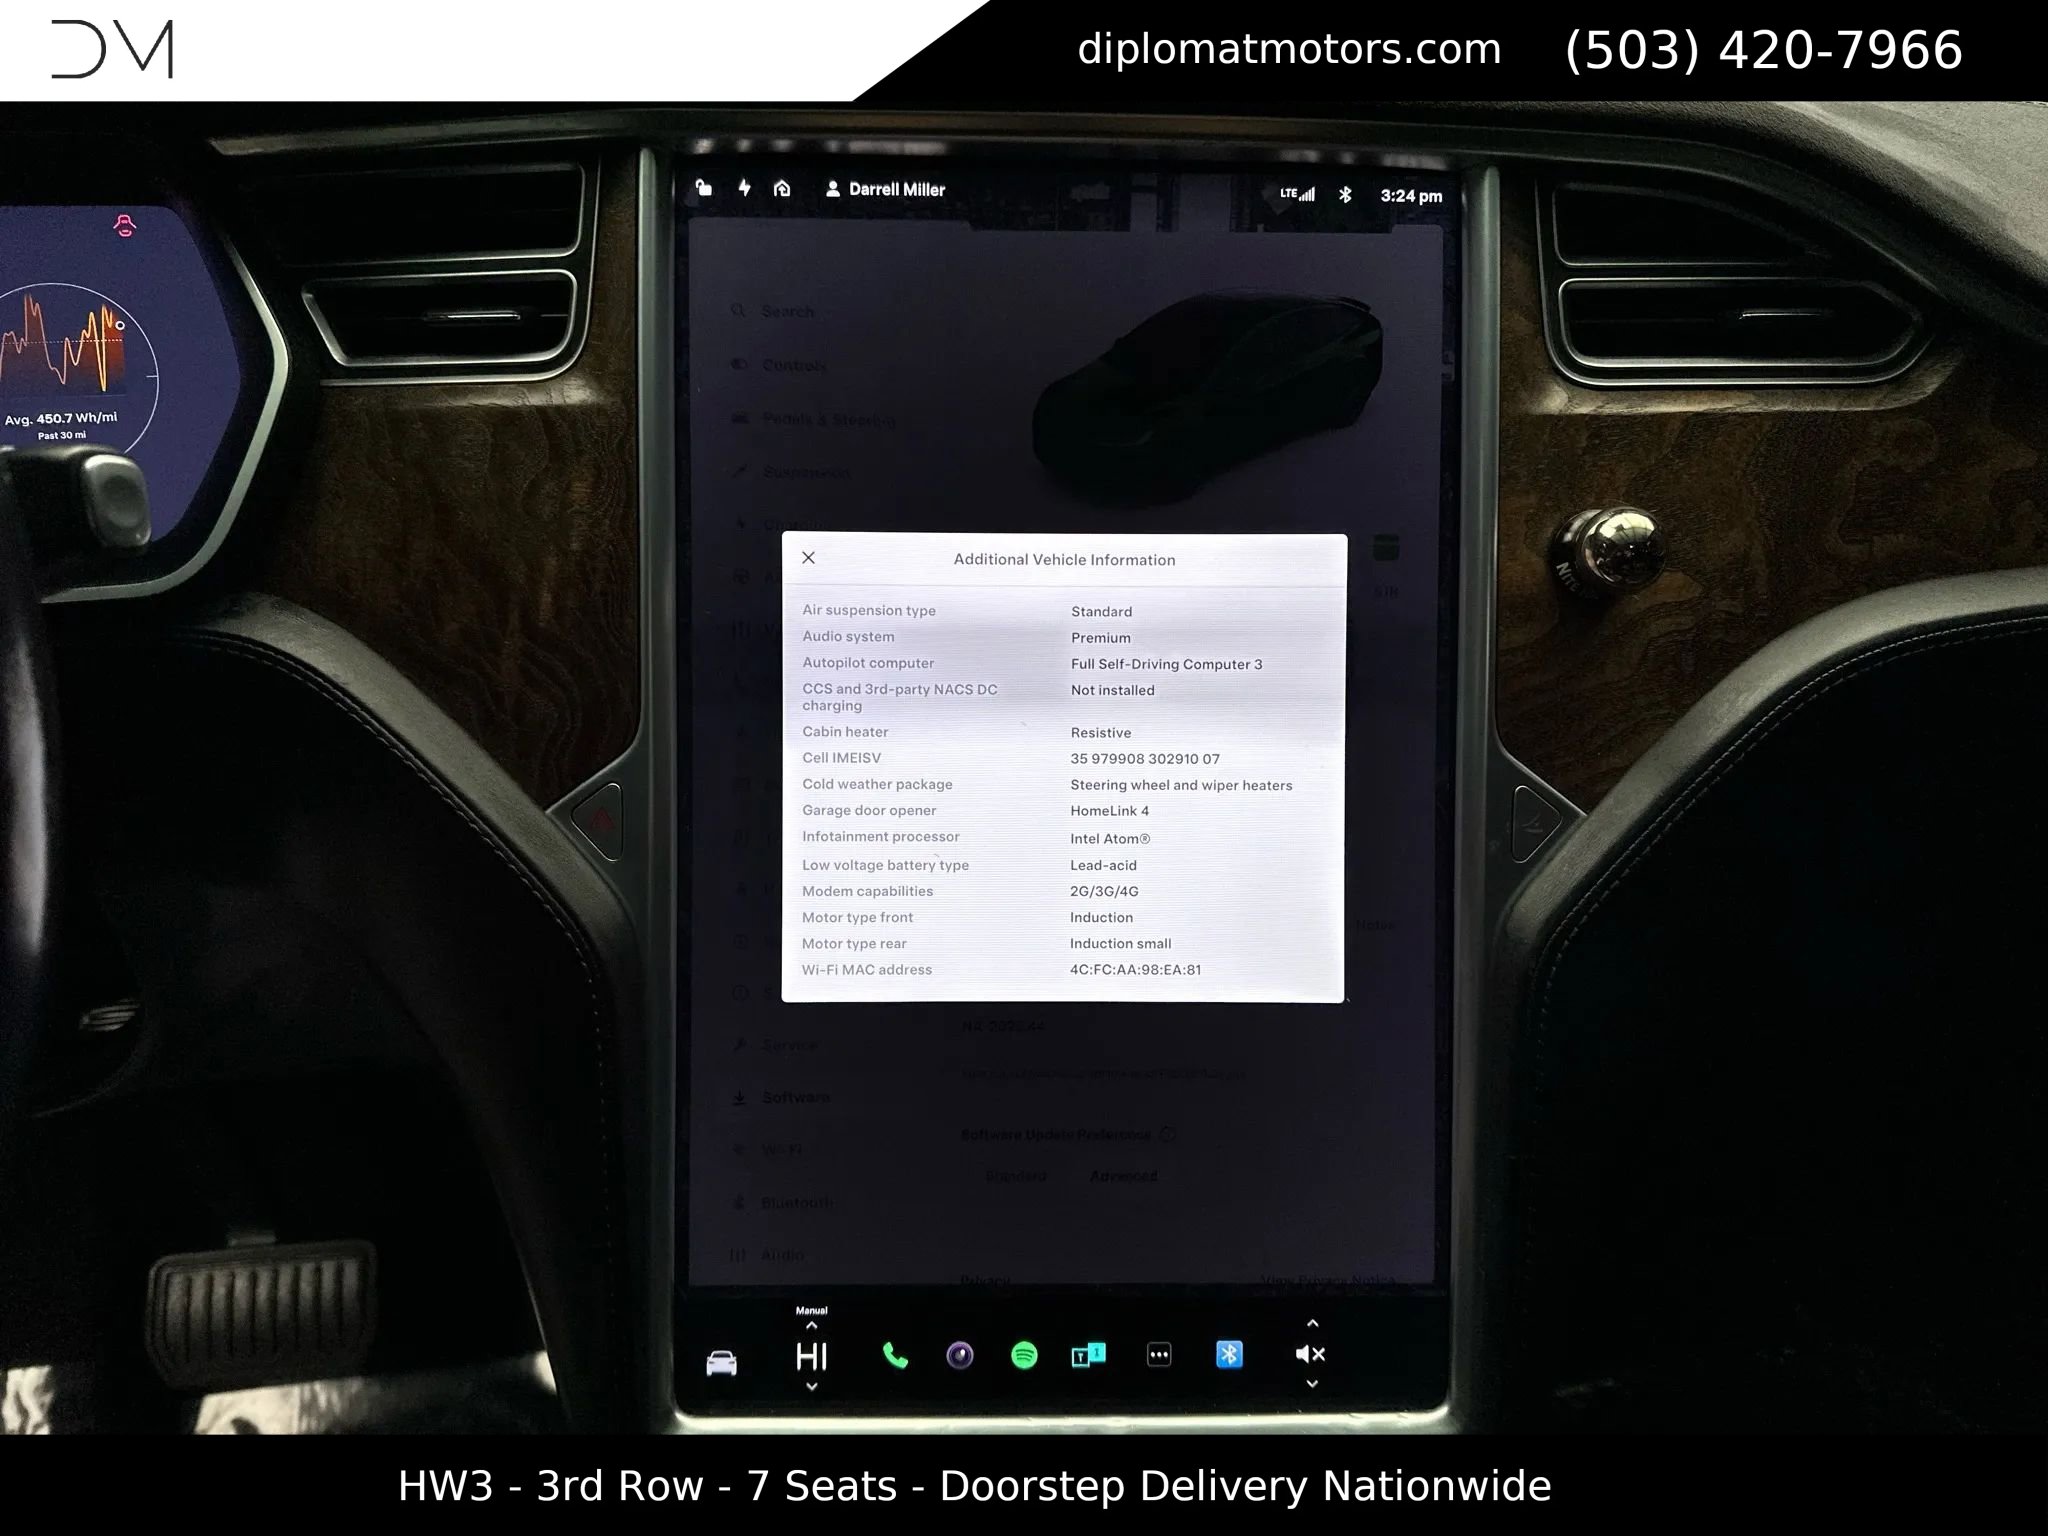This screenshot has height=1536, width=2048.
Task: Raise cabin temperature with up chevron
Action: (811, 1326)
